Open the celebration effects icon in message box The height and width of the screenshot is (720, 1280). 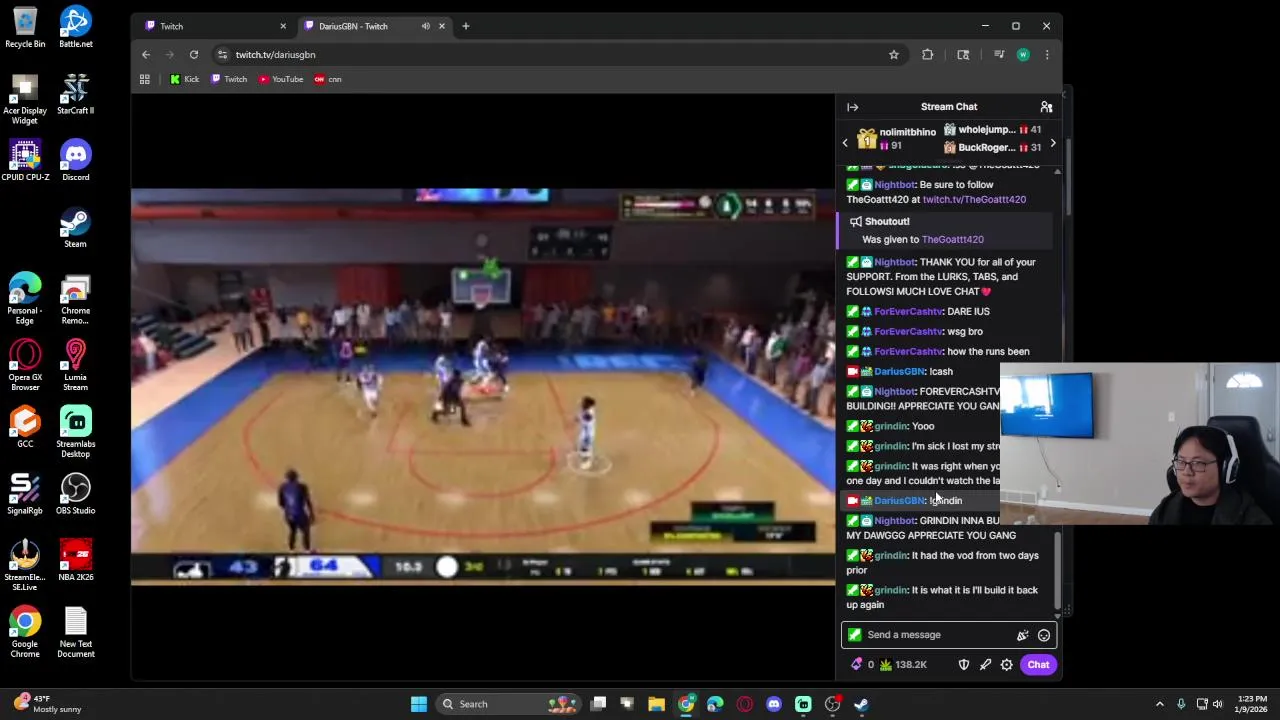tap(1022, 635)
